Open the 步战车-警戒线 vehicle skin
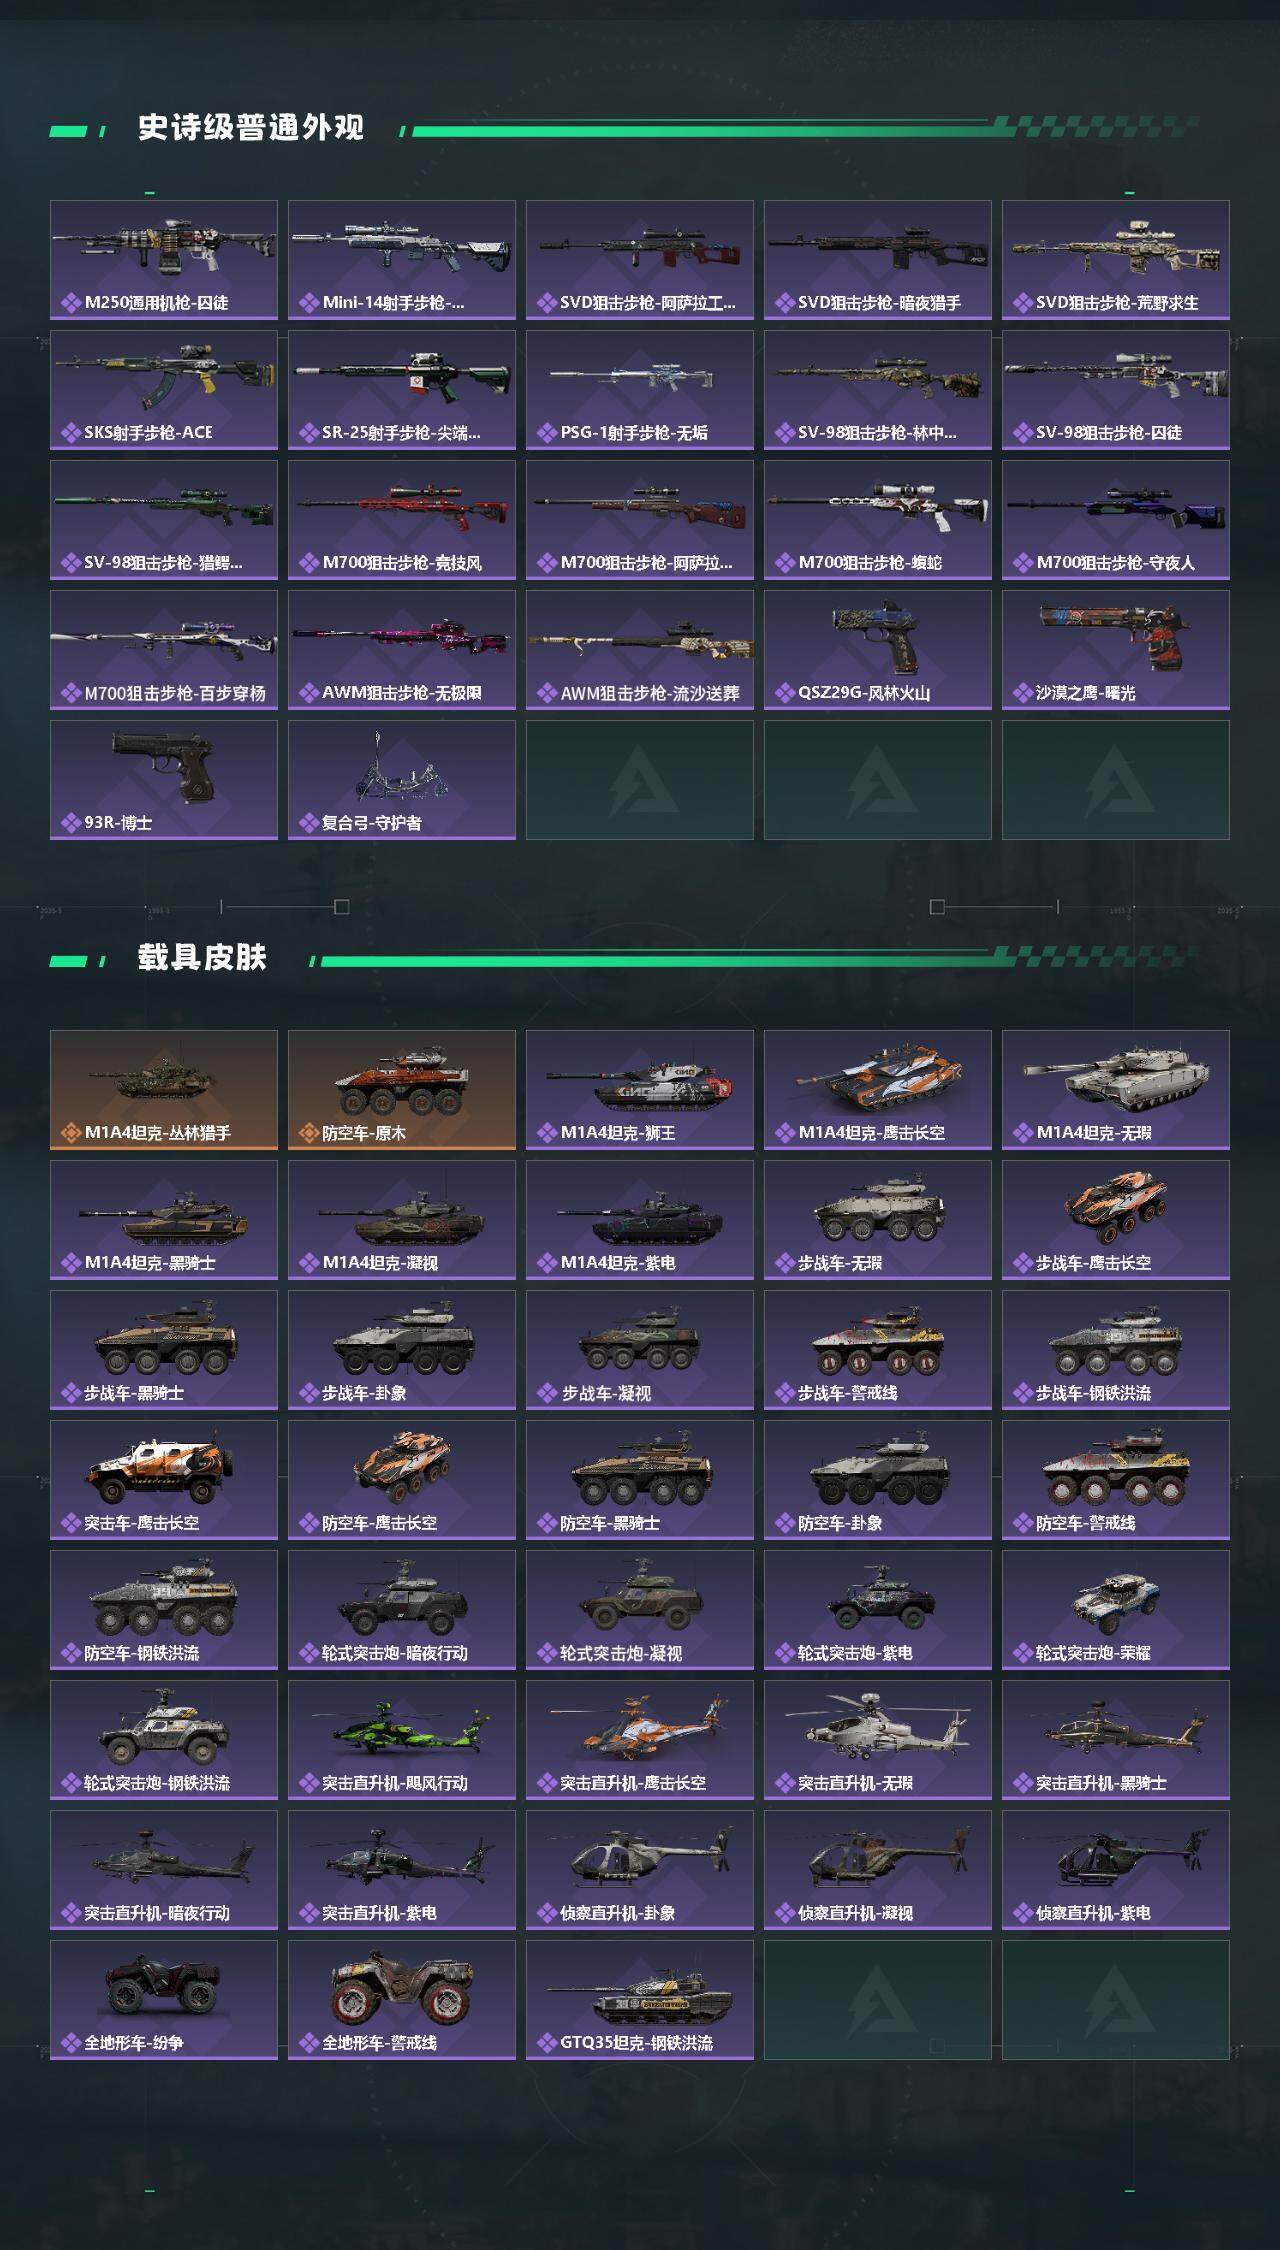Image resolution: width=1280 pixels, height=2250 pixels. point(878,1350)
